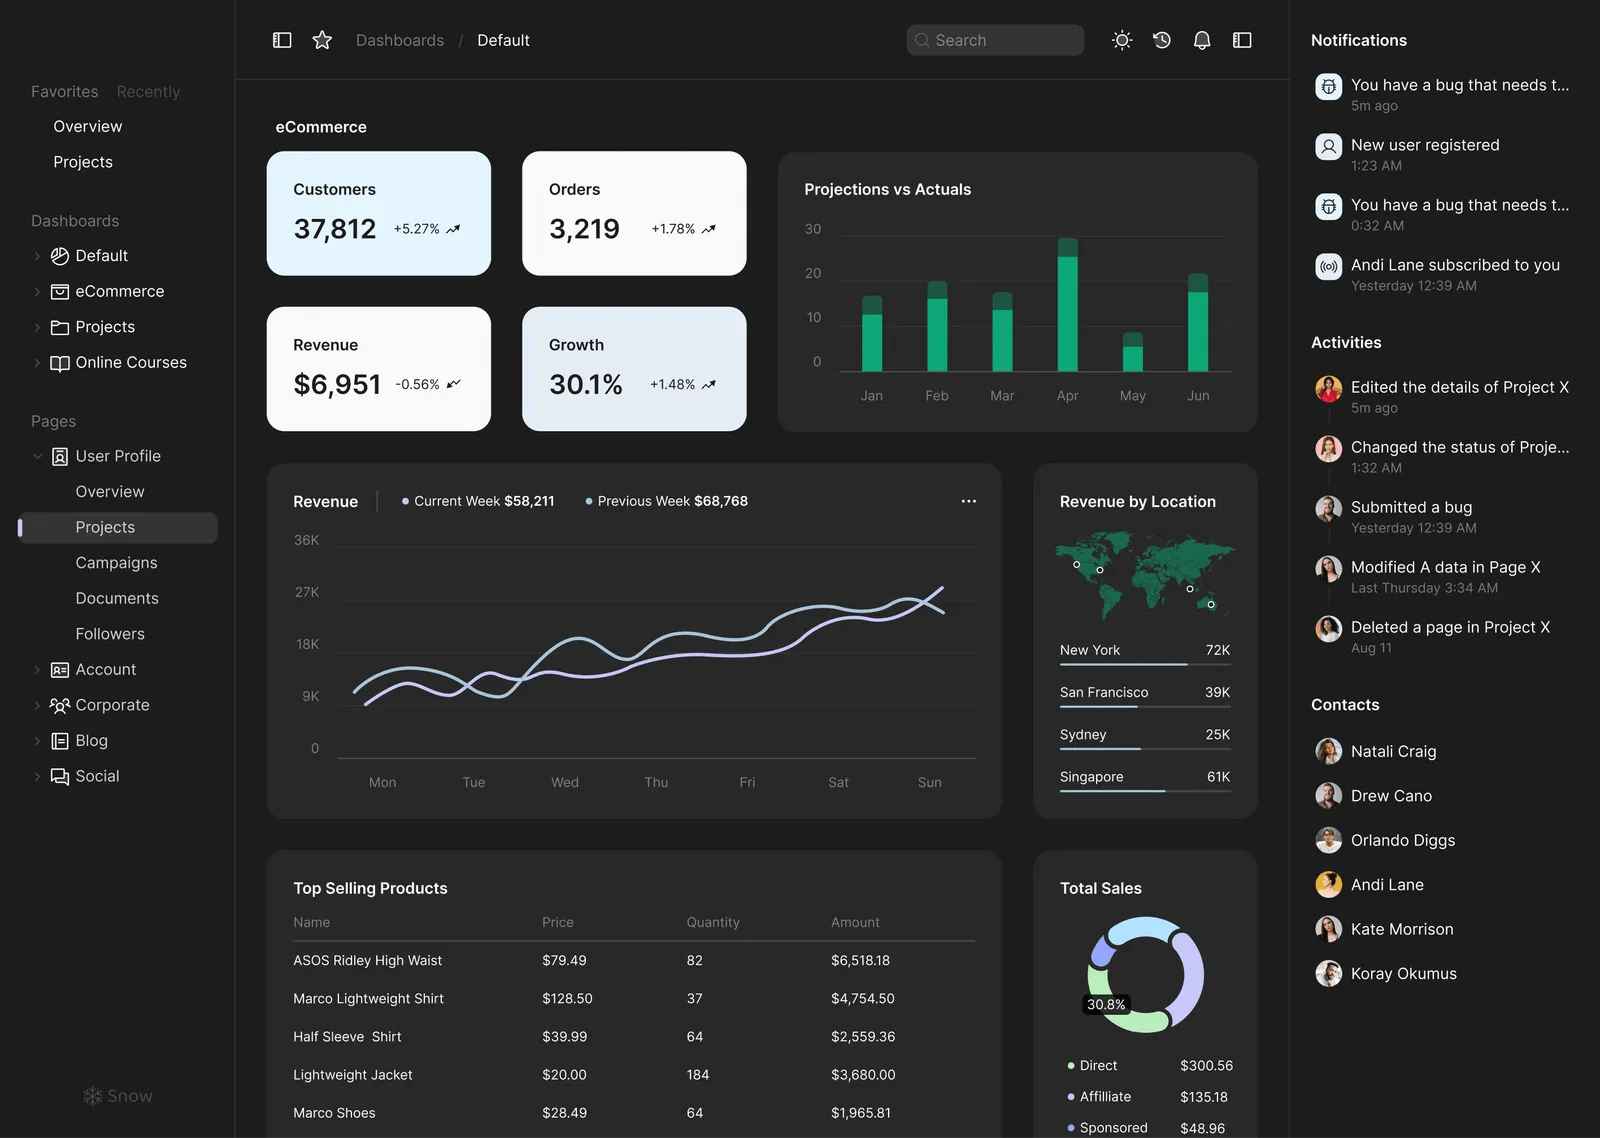Expand the Corporate section chevron
This screenshot has height=1138, width=1600.
coord(37,705)
